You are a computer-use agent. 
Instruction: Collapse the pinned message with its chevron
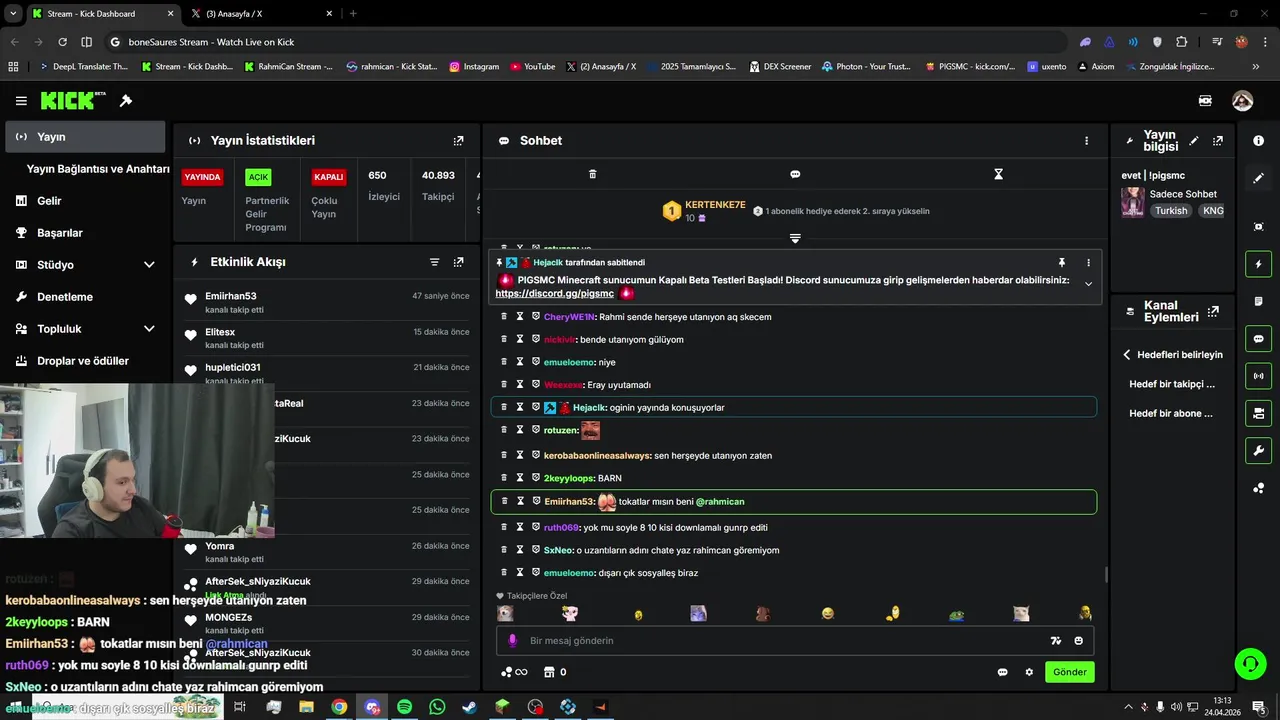(x=1088, y=284)
